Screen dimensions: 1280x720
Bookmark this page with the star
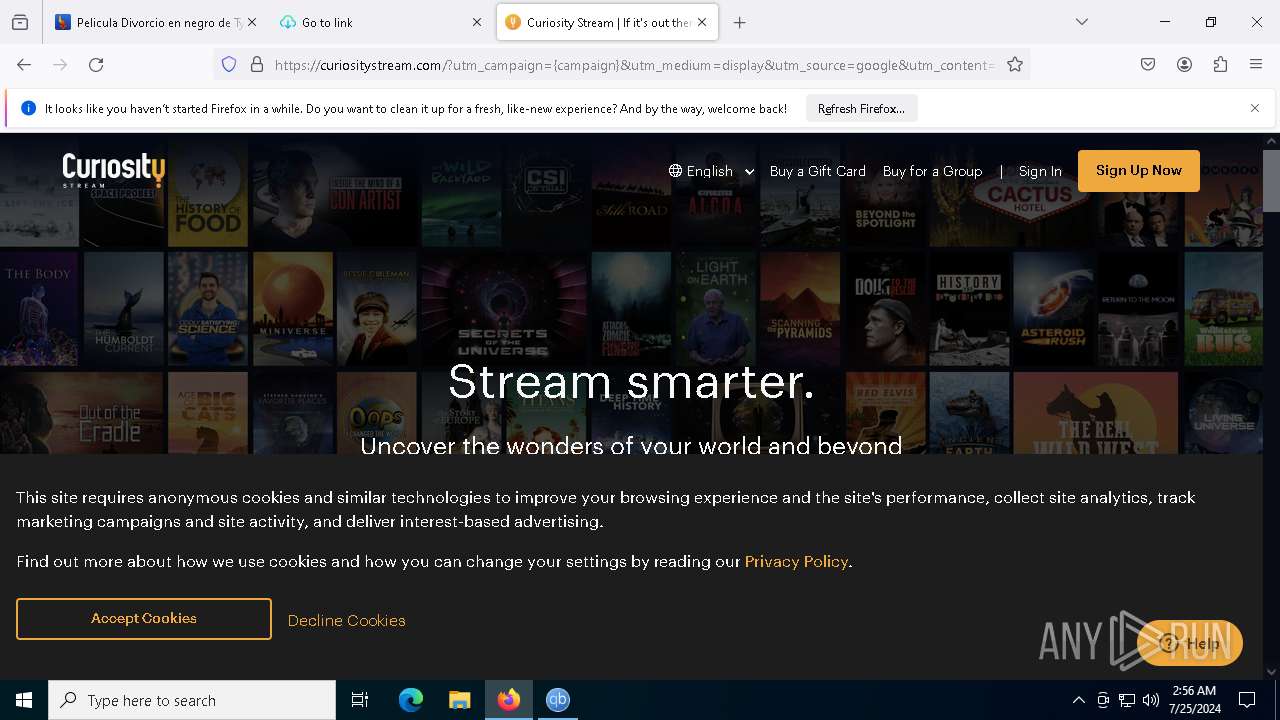pyautogui.click(x=1015, y=65)
